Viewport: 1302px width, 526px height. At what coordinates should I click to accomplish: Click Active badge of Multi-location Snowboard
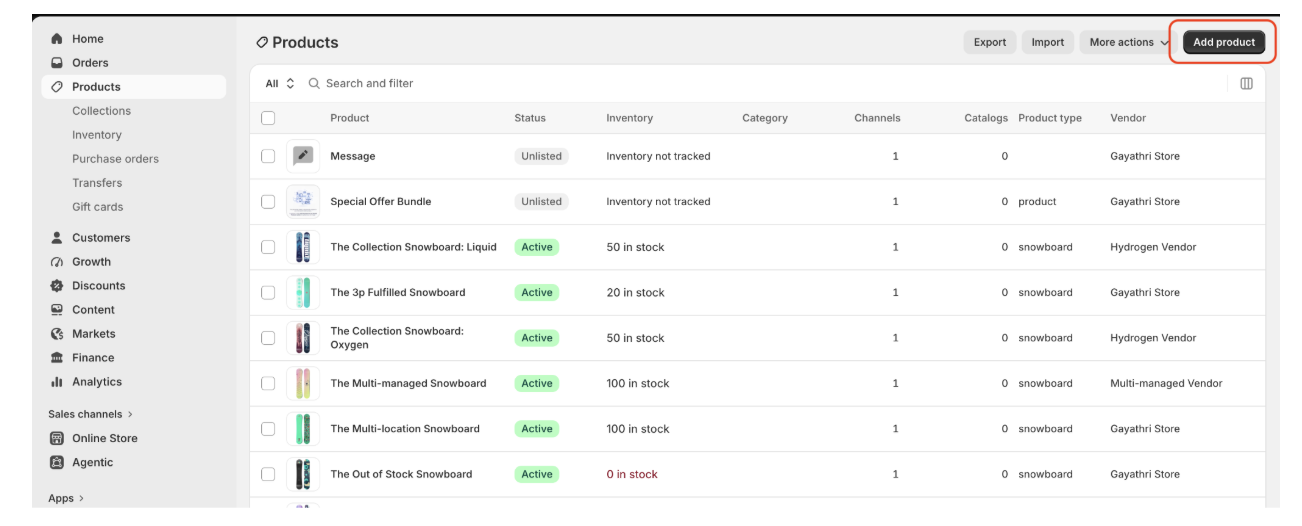[x=537, y=429]
